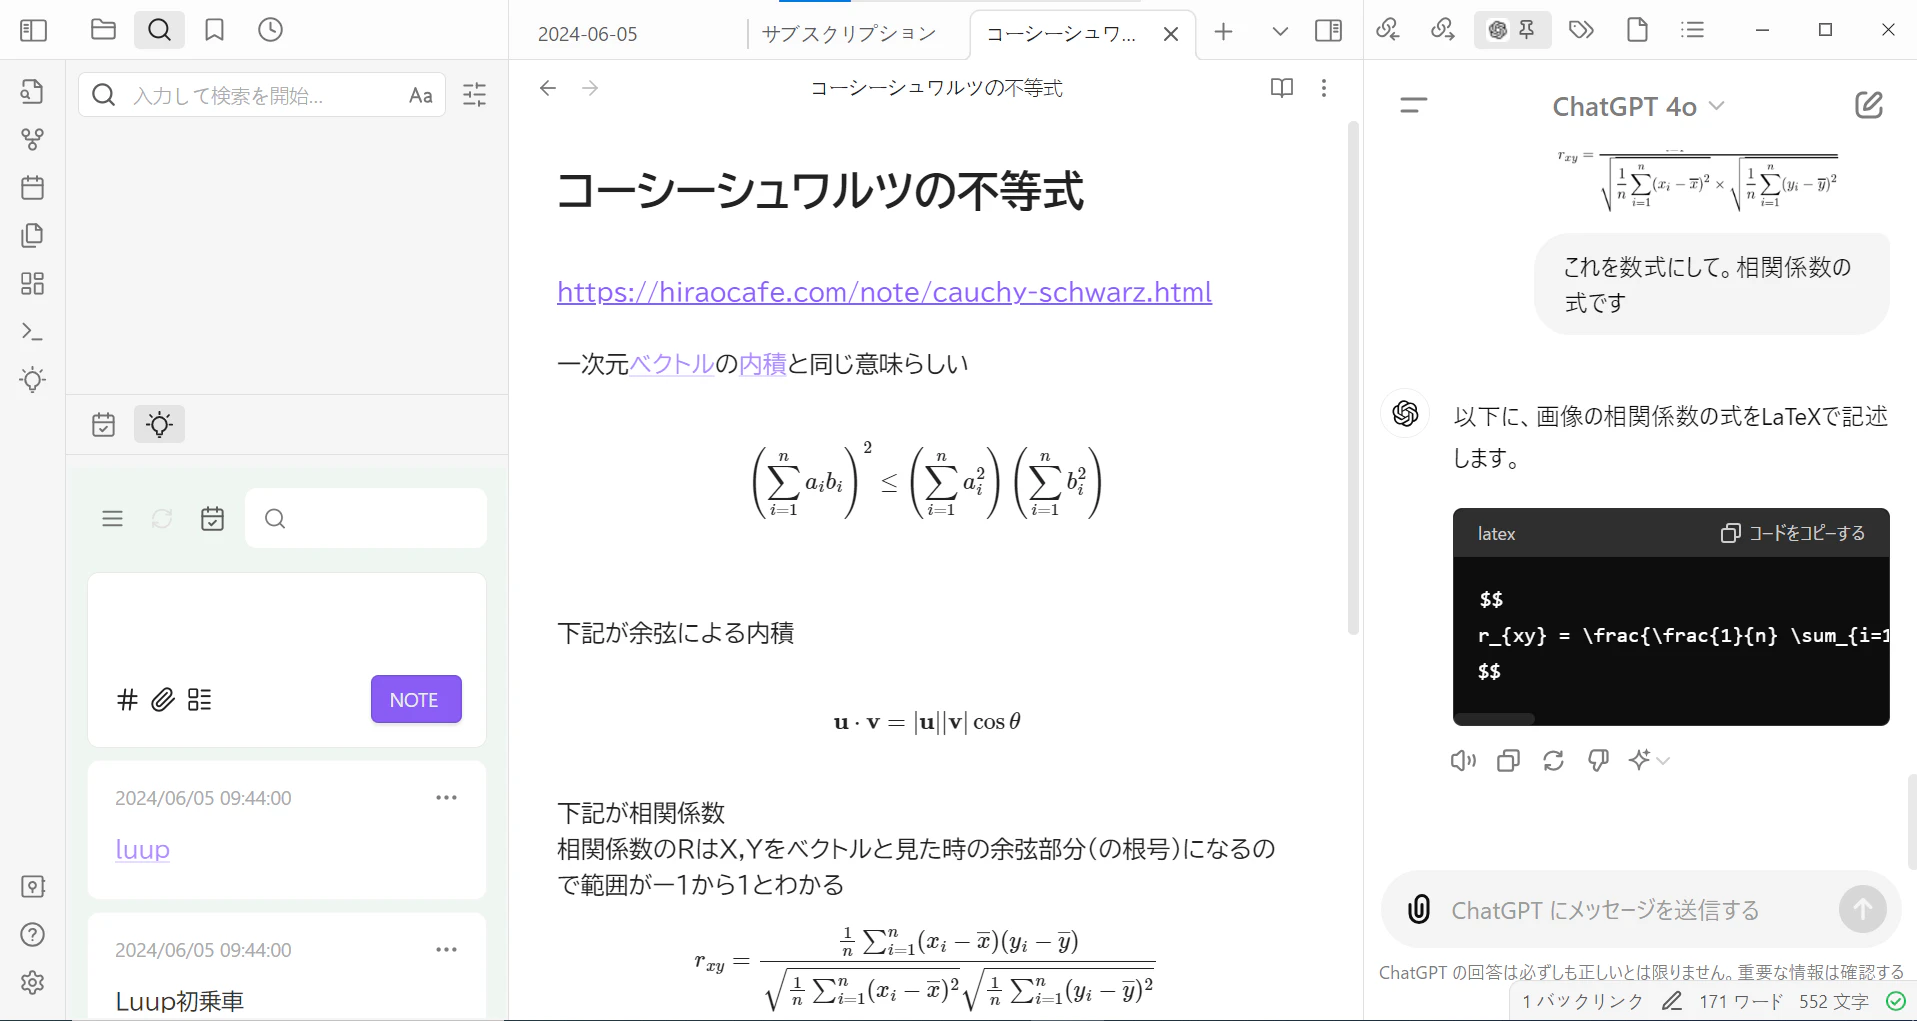Regenerate the ChatGPT response
This screenshot has height=1021, width=1917.
point(1553,760)
